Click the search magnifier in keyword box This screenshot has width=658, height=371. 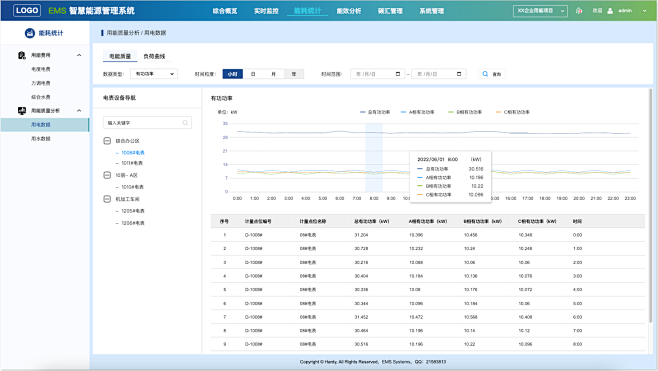[185, 123]
